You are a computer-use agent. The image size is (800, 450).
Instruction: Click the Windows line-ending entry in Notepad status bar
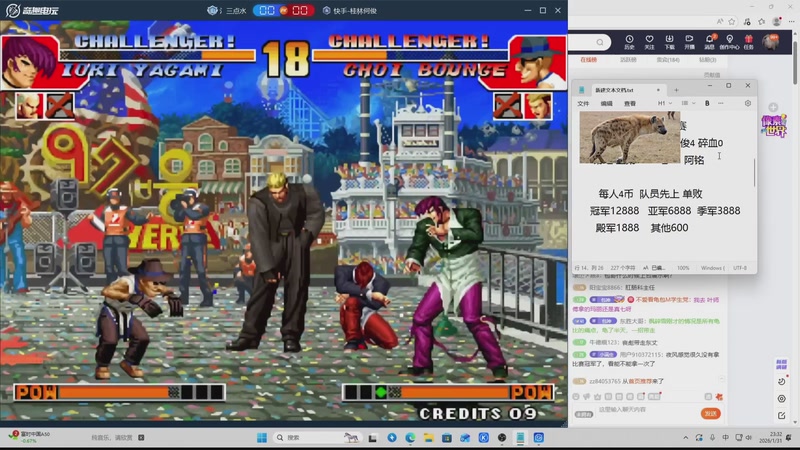pos(713,268)
